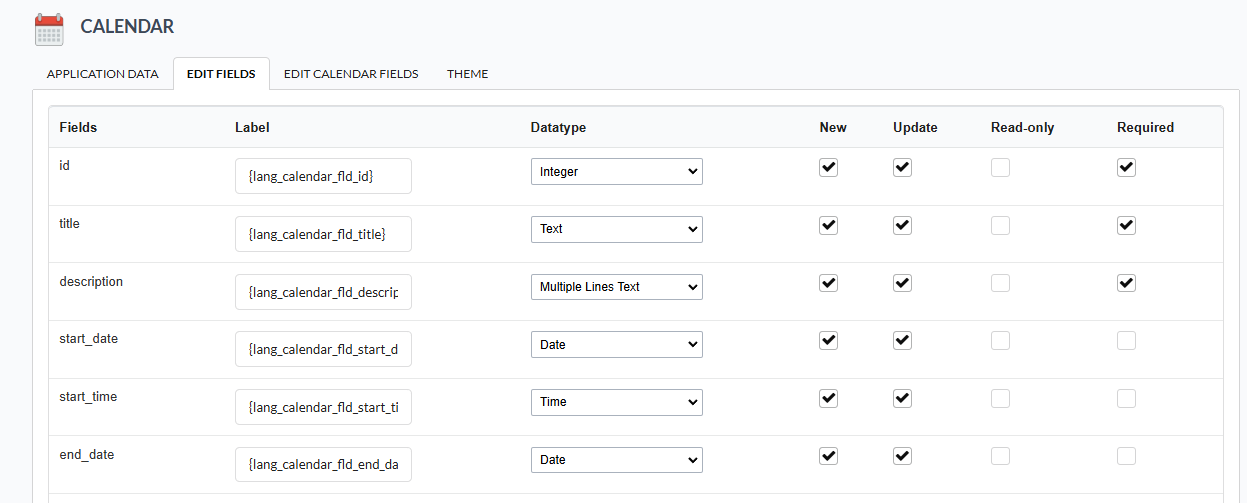Screen dimensions: 1247x503
Task: Switch to the Application Data tab
Action: coord(102,74)
